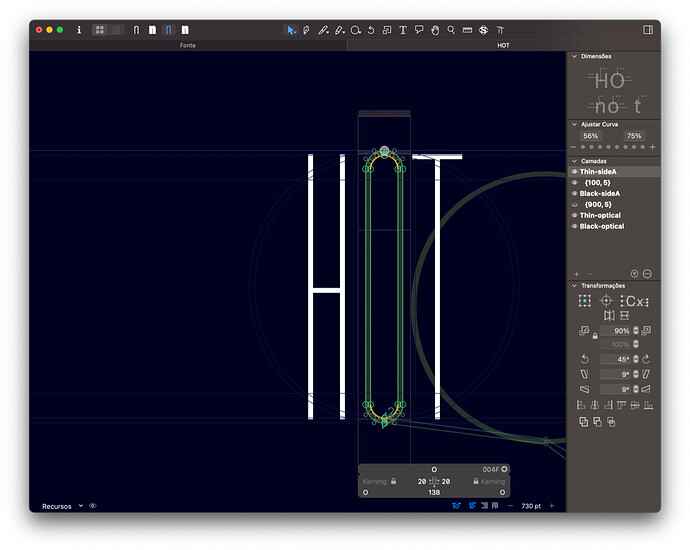This screenshot has height=550, width=690.
Task: Toggle visibility of Thin-sideA layer
Action: click(574, 172)
